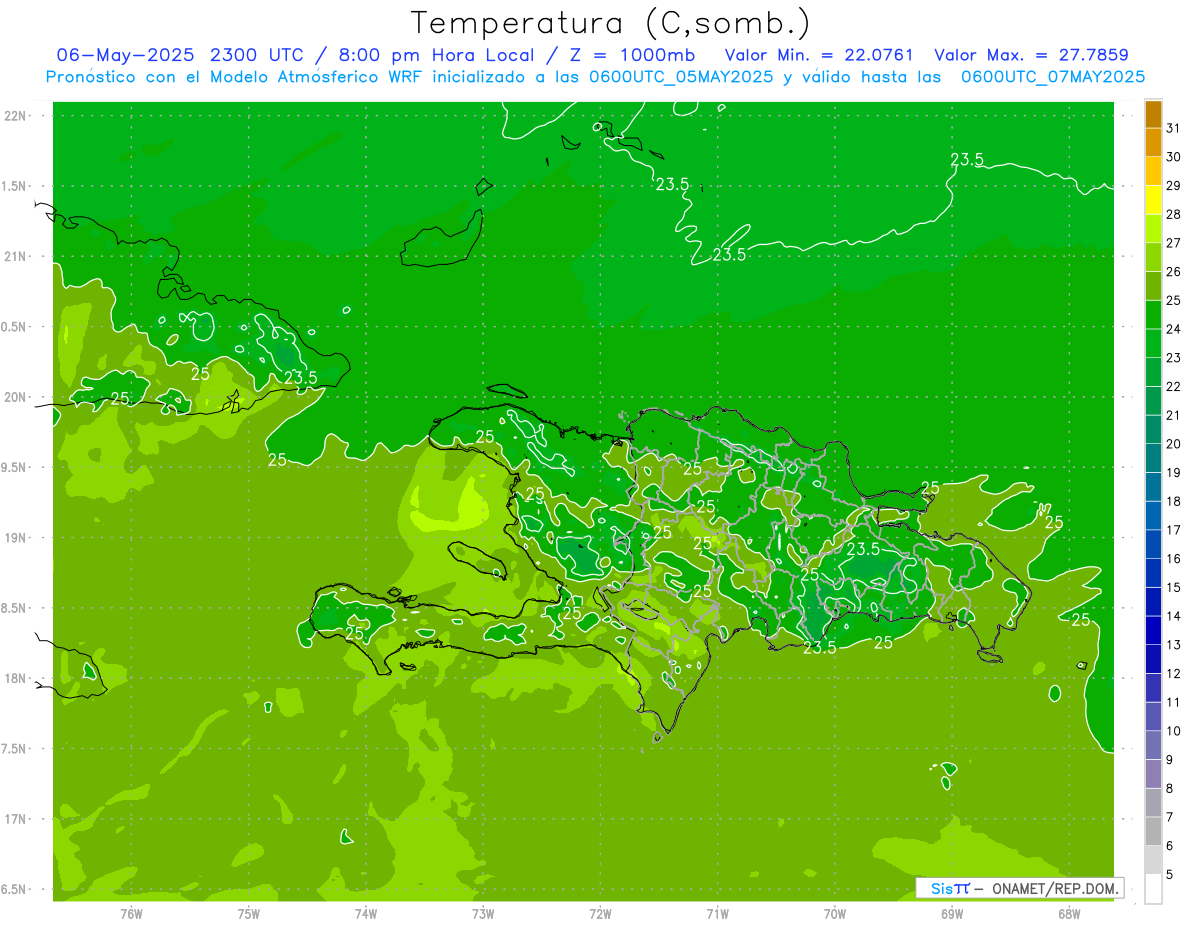This screenshot has width=1200, height=927.
Task: Click the "0600UTC_07MAY2025" valid-until time
Action: pyautogui.click(x=1053, y=77)
